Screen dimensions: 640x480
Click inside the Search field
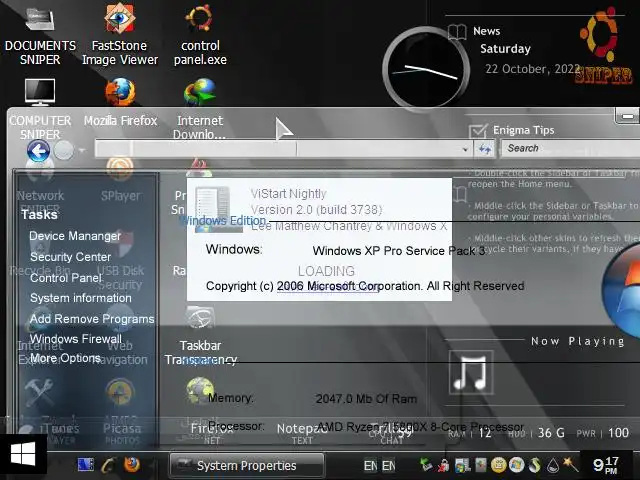[571, 148]
